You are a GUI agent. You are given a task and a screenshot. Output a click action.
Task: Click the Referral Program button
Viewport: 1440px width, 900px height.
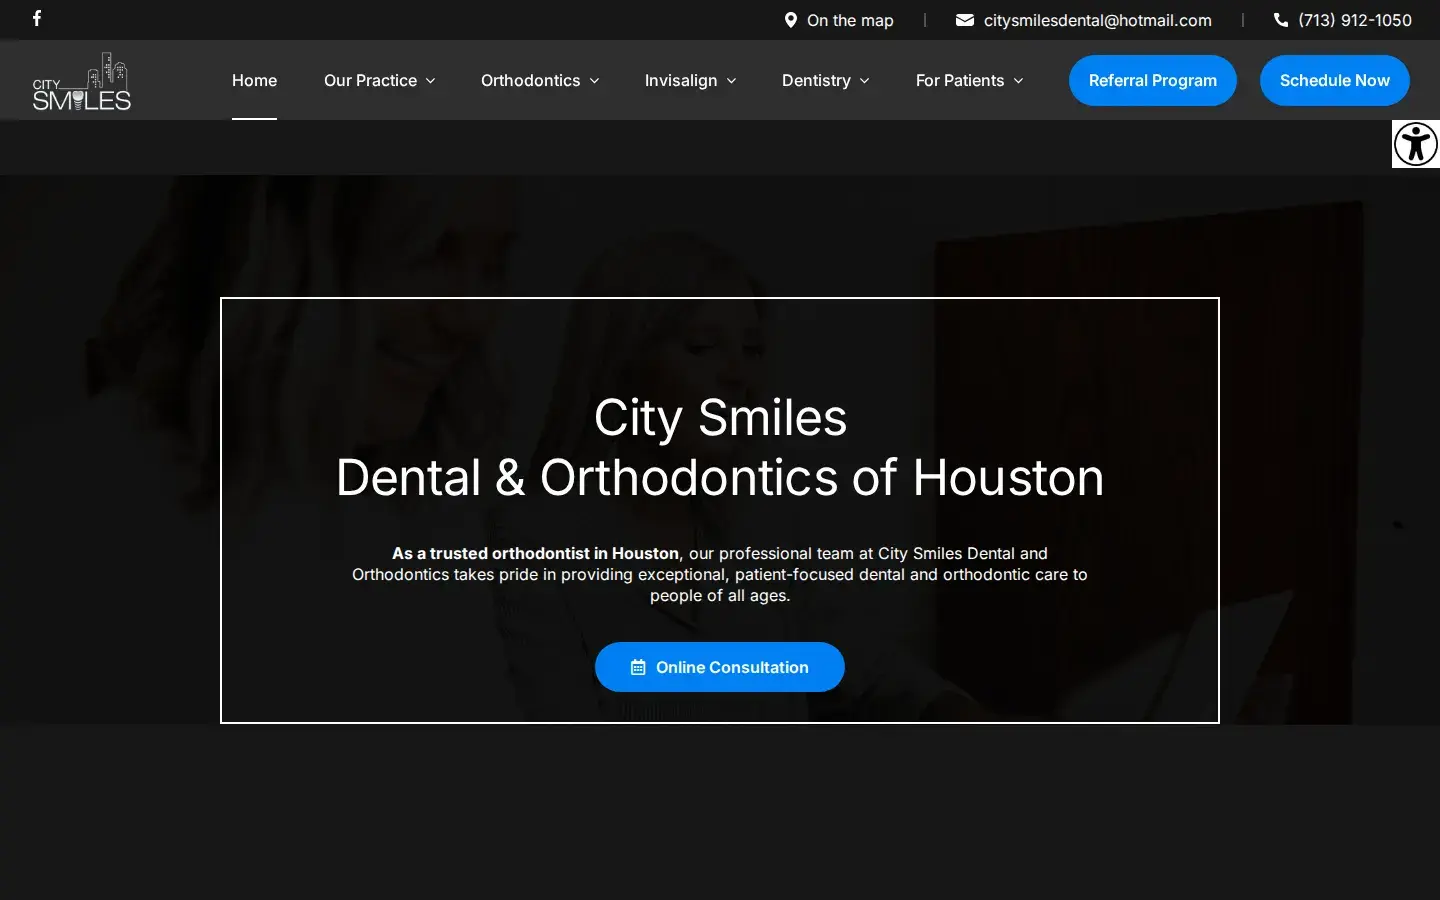pos(1153,80)
